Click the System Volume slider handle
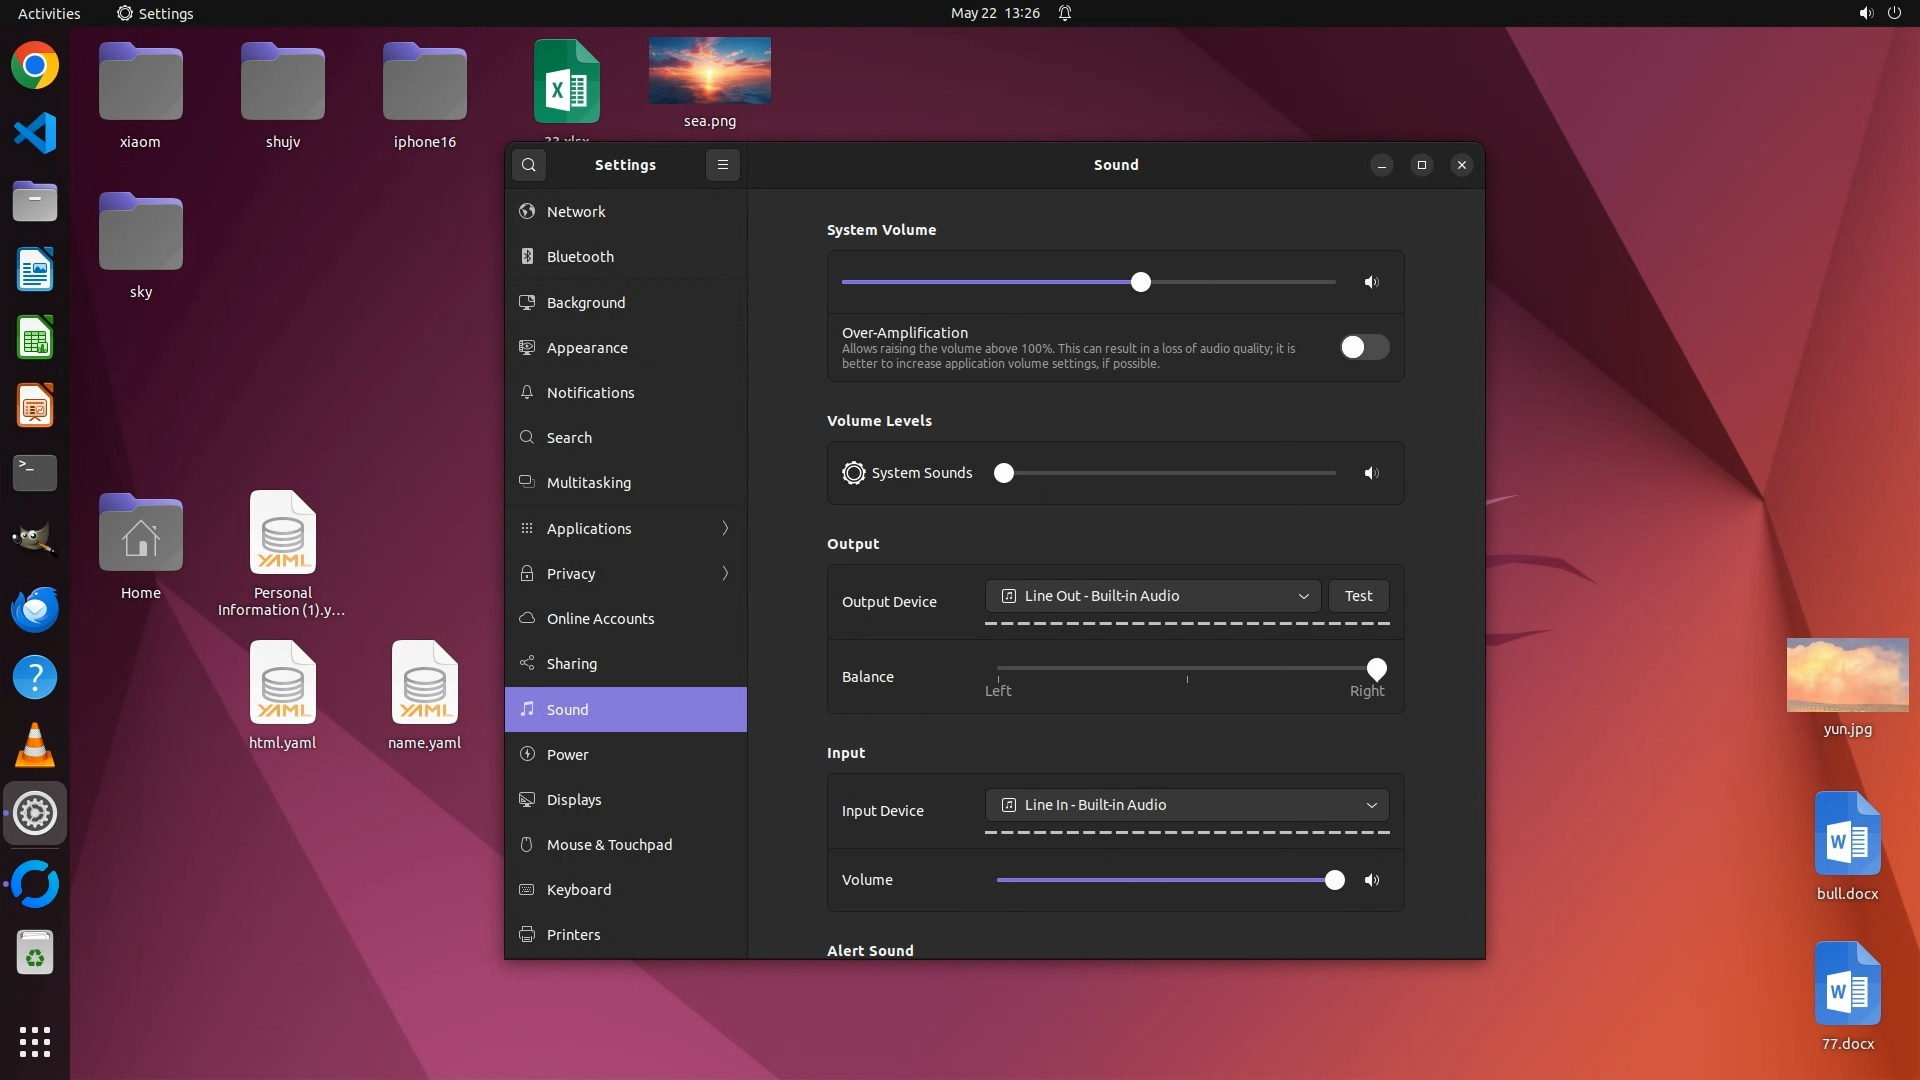1920x1080 pixels. coord(1141,282)
